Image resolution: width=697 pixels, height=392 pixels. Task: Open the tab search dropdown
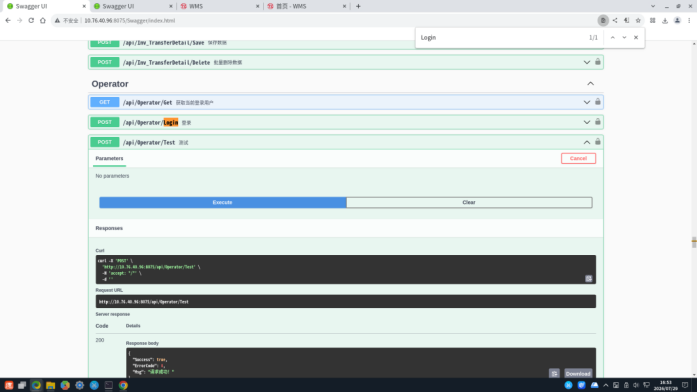(653, 6)
